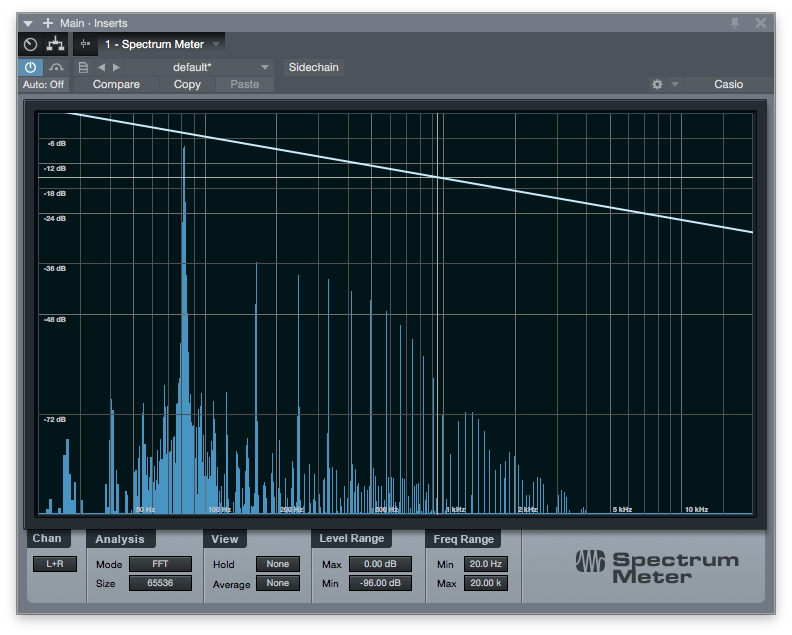Image resolution: width=792 pixels, height=635 pixels.
Task: Toggle the Auto: Off automation mode
Action: click(x=44, y=85)
